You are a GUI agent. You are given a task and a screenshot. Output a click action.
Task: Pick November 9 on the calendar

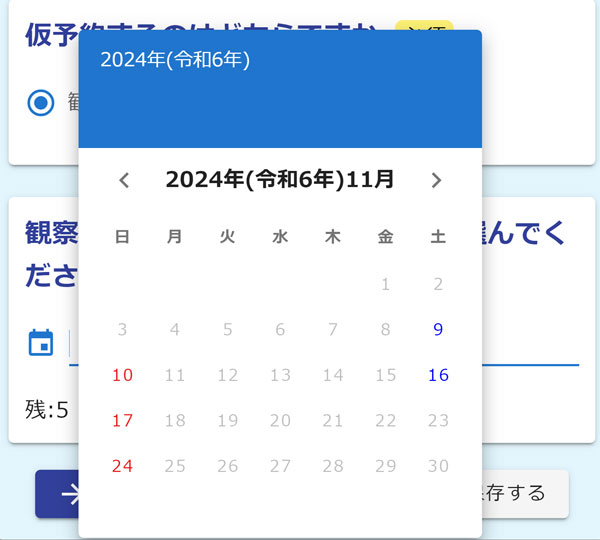(438, 330)
